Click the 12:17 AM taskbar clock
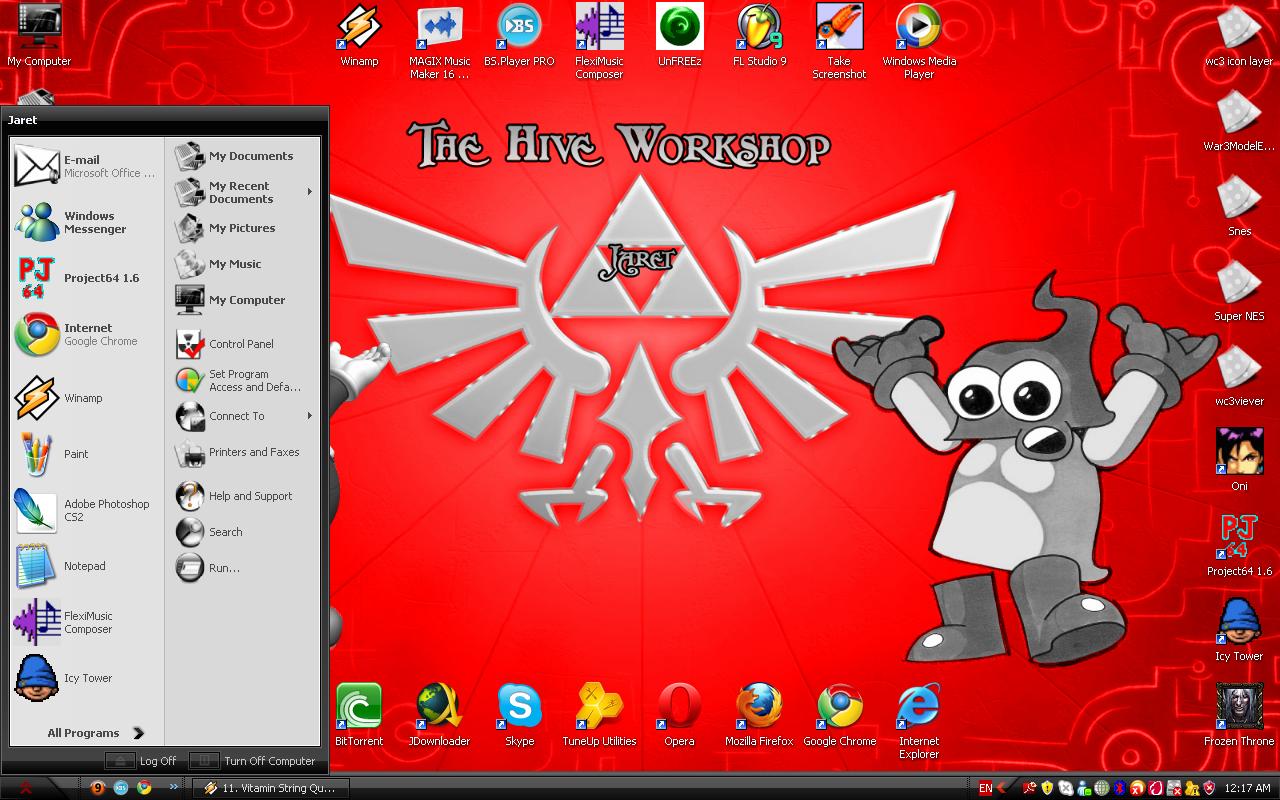 1248,788
